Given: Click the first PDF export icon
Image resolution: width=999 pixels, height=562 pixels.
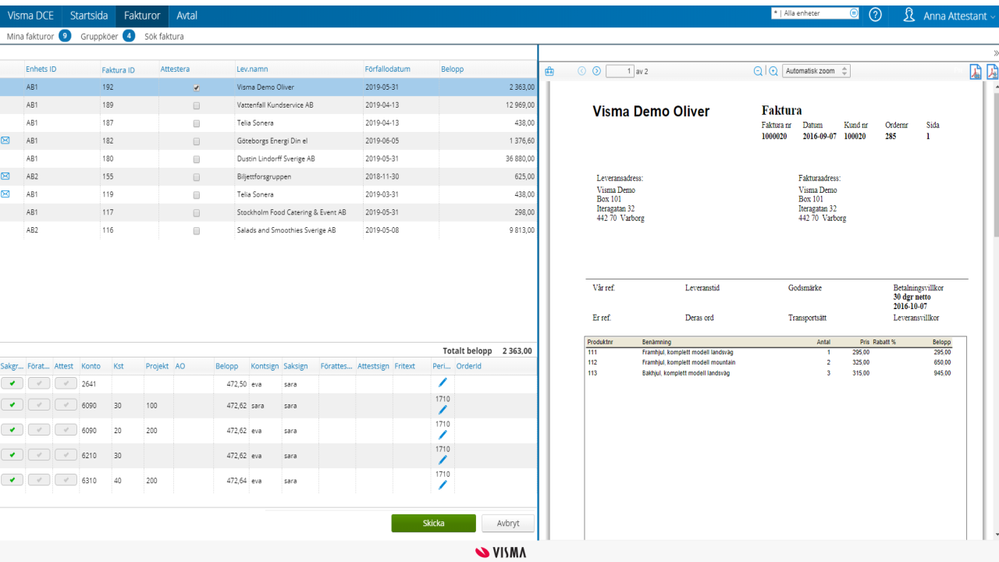Looking at the screenshot, I should [x=975, y=72].
